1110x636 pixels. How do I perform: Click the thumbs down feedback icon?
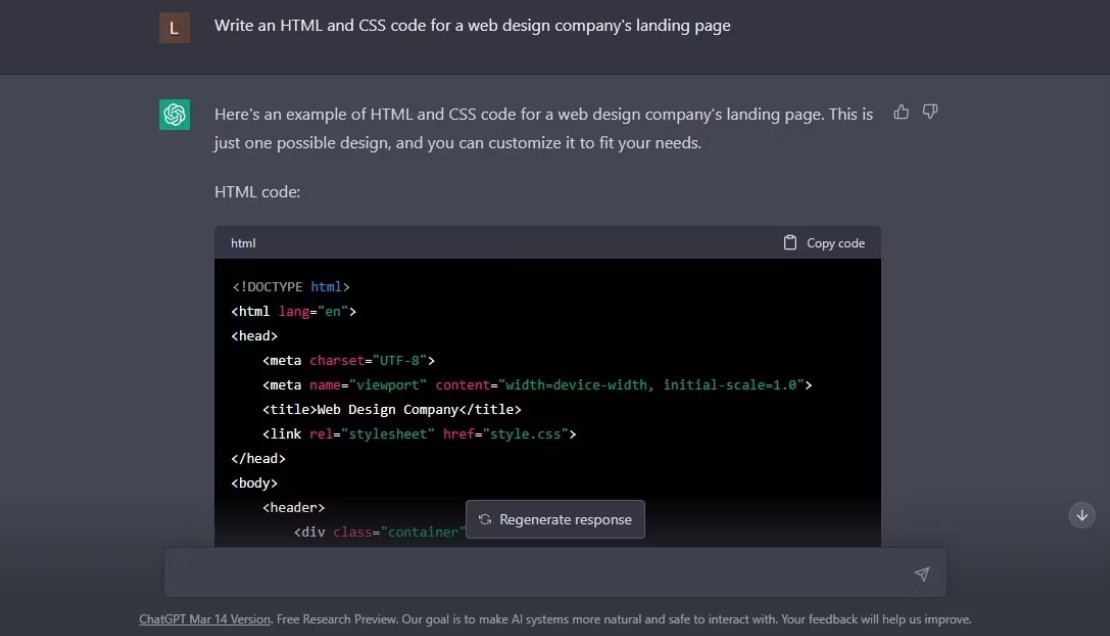tap(930, 112)
